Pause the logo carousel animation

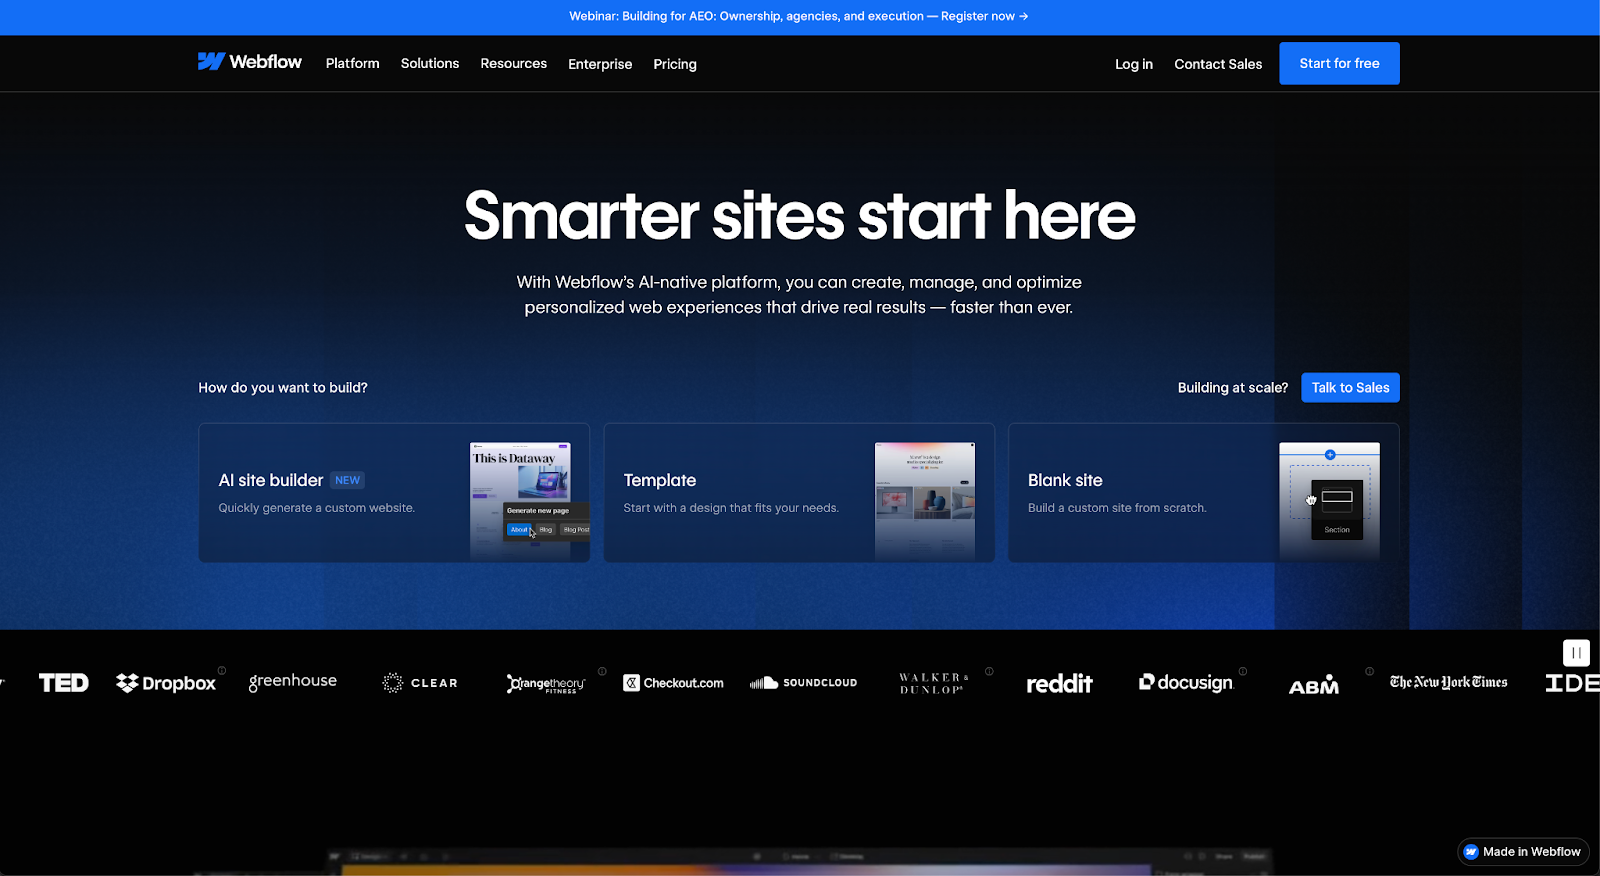1576,653
